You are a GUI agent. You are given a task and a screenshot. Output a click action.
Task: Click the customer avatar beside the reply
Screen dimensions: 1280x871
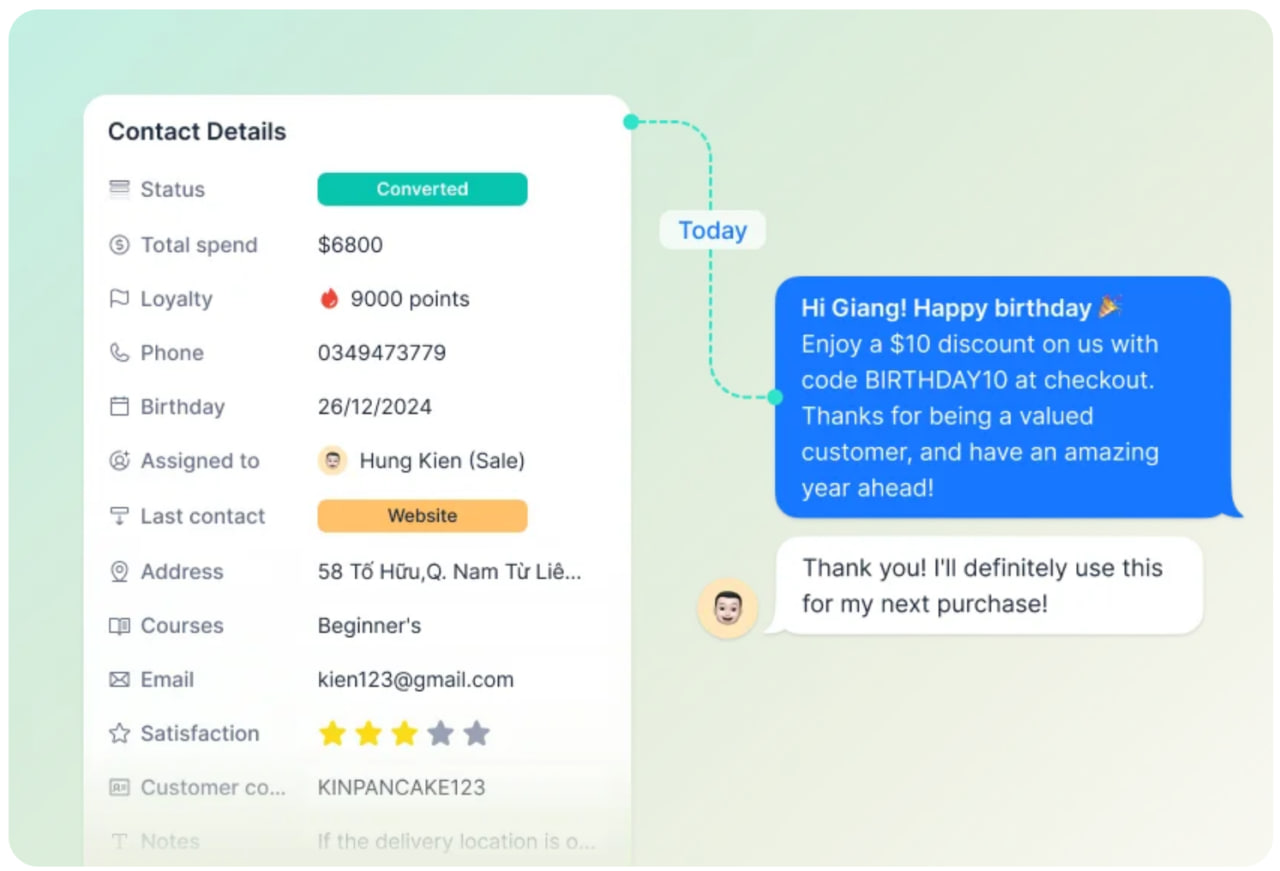tap(728, 608)
